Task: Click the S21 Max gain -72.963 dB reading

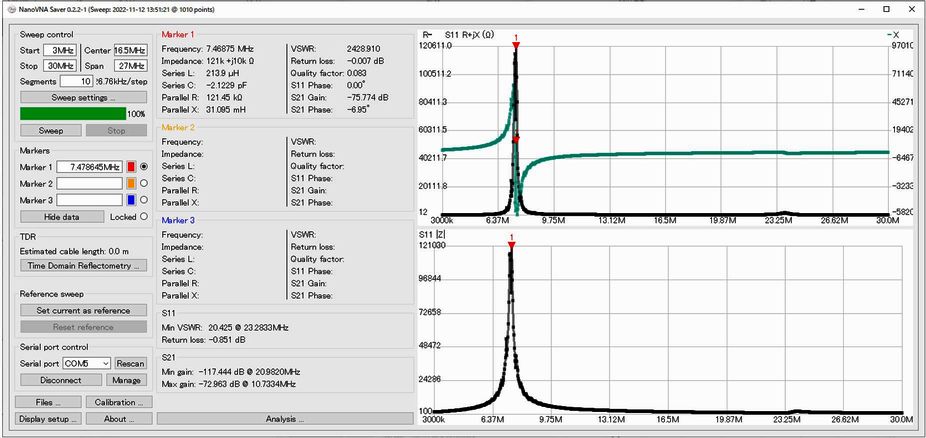Action: click(x=229, y=385)
